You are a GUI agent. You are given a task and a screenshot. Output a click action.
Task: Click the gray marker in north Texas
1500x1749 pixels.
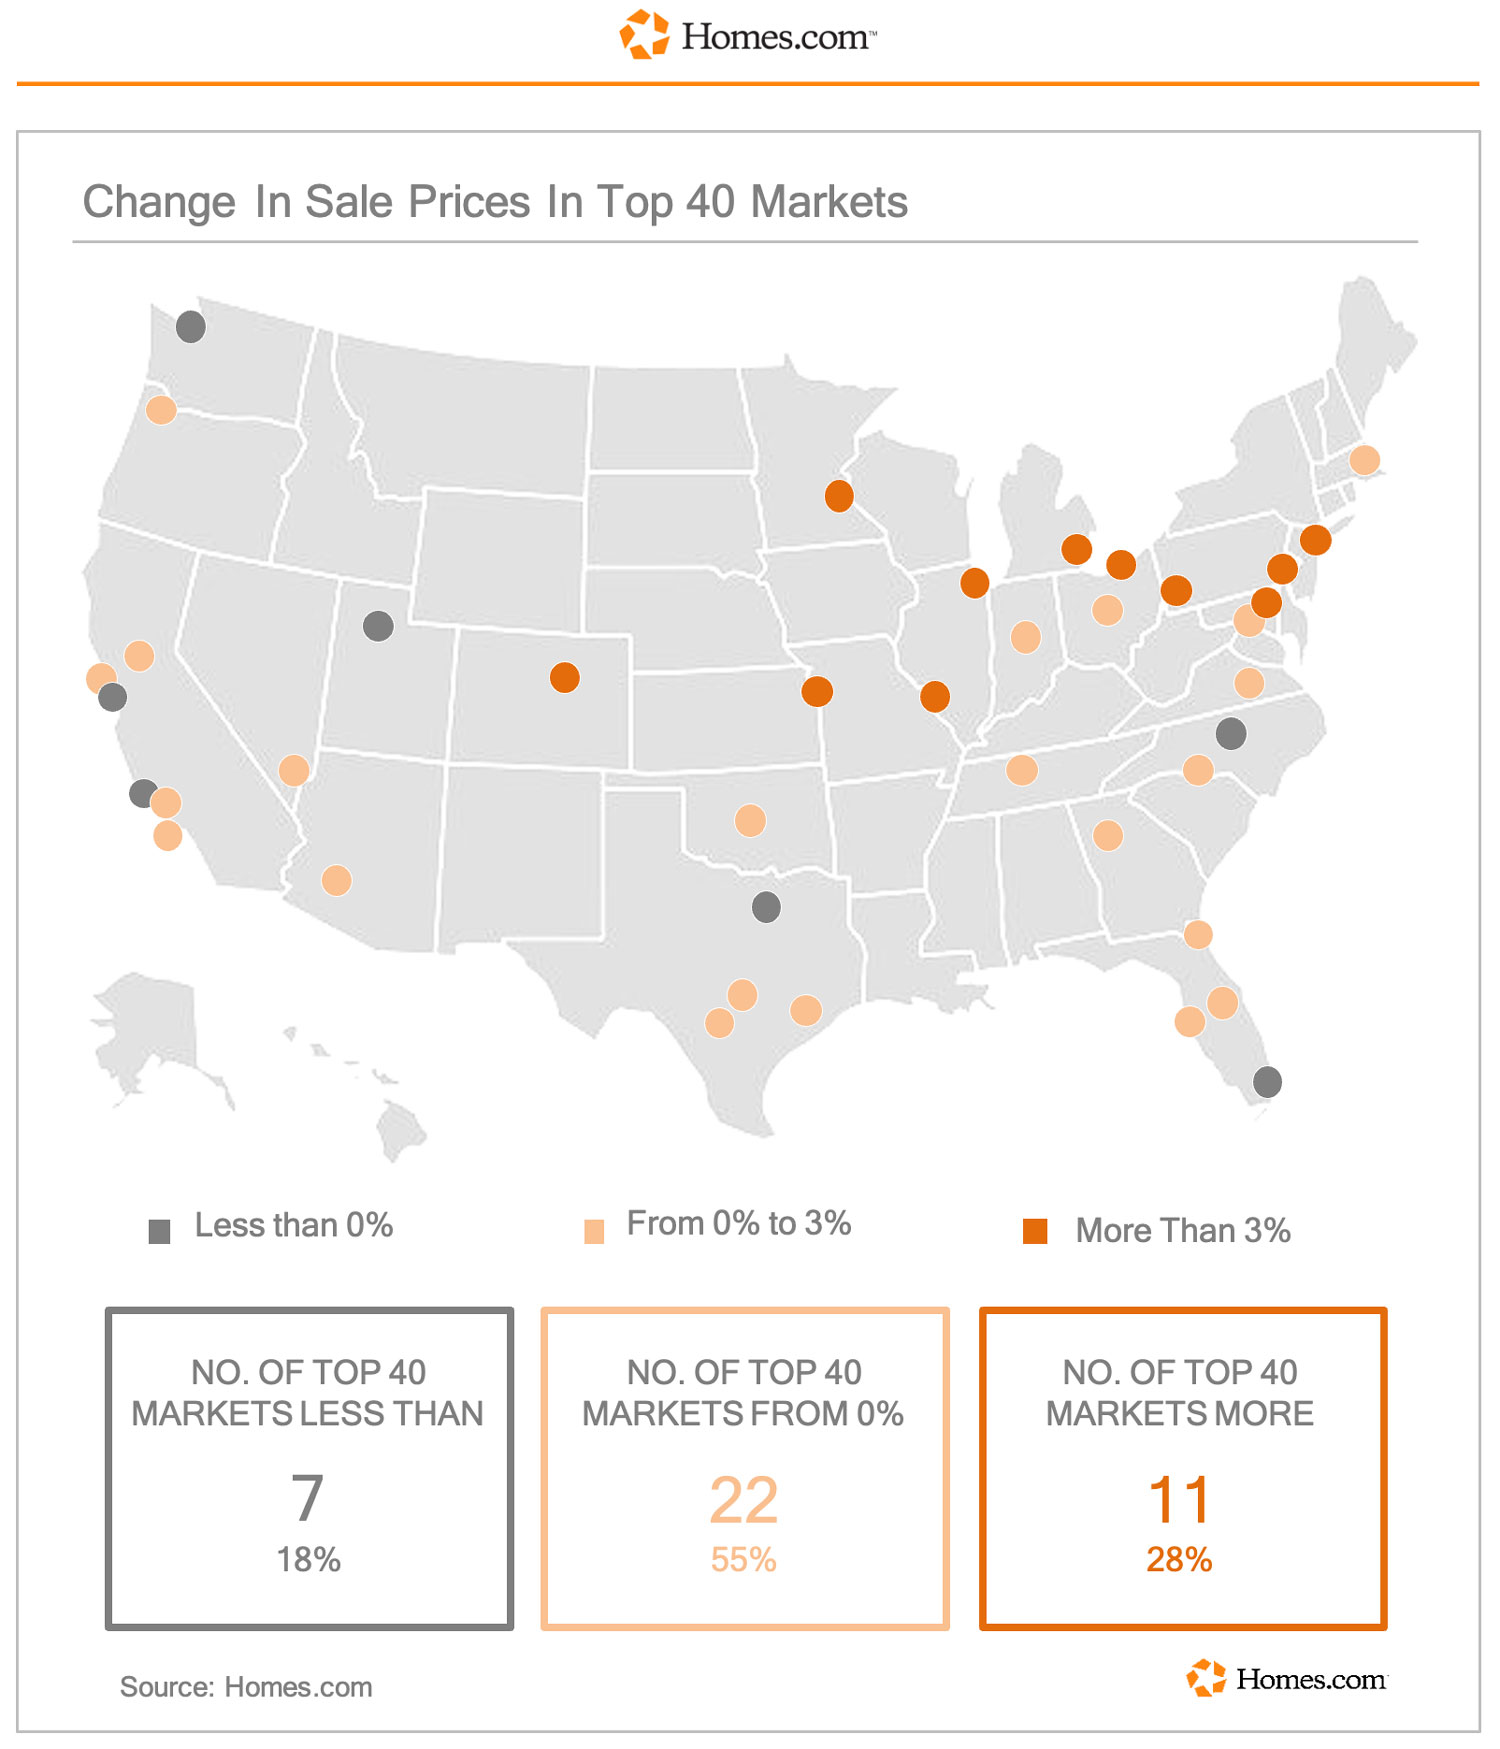click(x=766, y=907)
